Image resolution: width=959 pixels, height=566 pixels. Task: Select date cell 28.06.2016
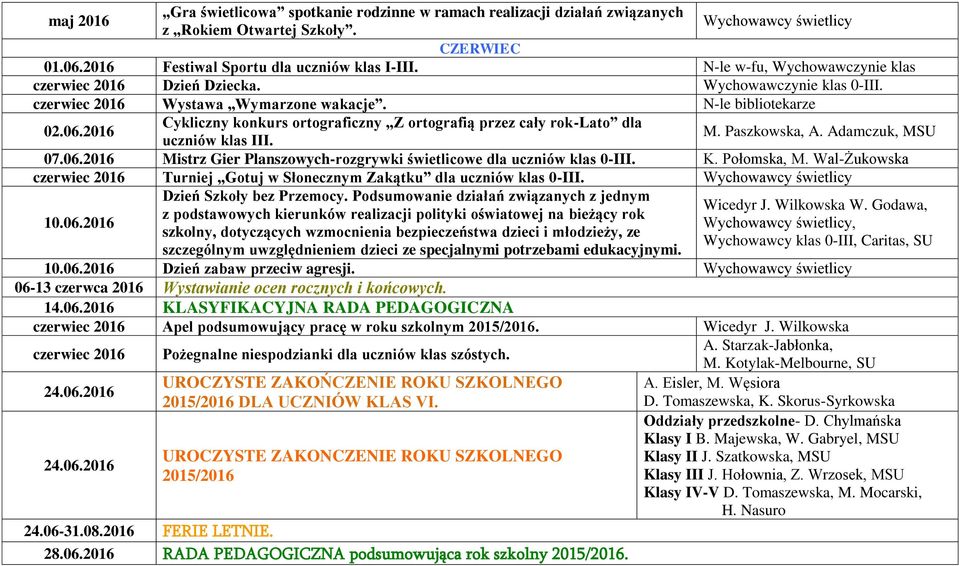(79, 554)
